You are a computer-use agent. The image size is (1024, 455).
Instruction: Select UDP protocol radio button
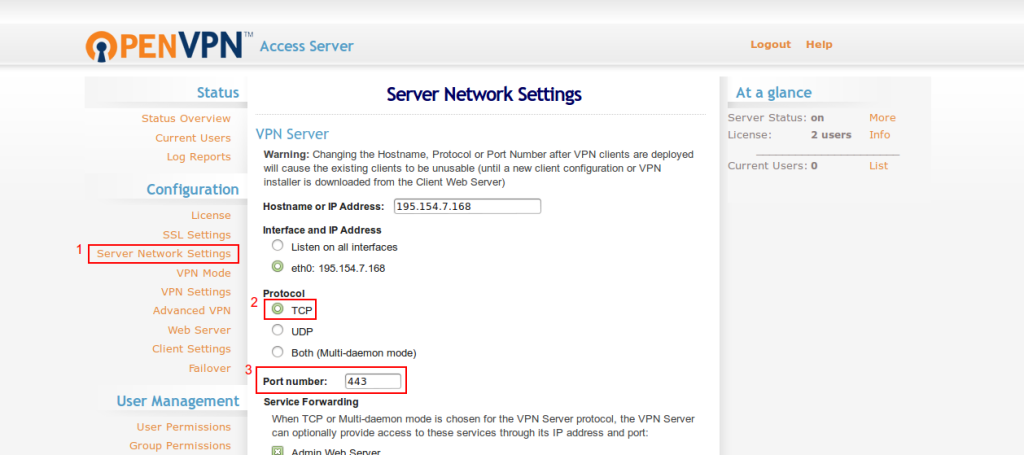click(278, 330)
